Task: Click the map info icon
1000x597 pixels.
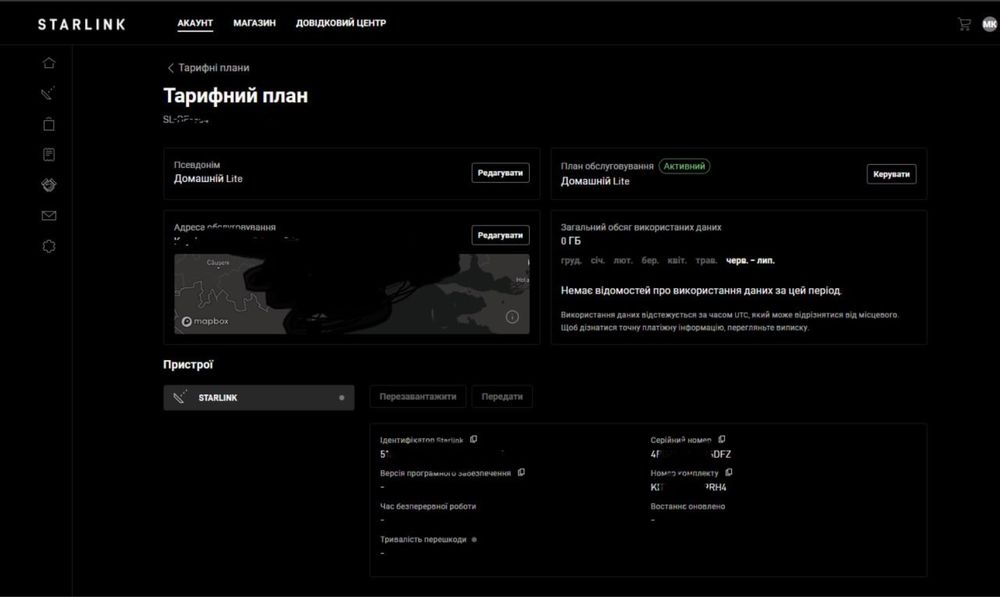Action: [x=512, y=317]
